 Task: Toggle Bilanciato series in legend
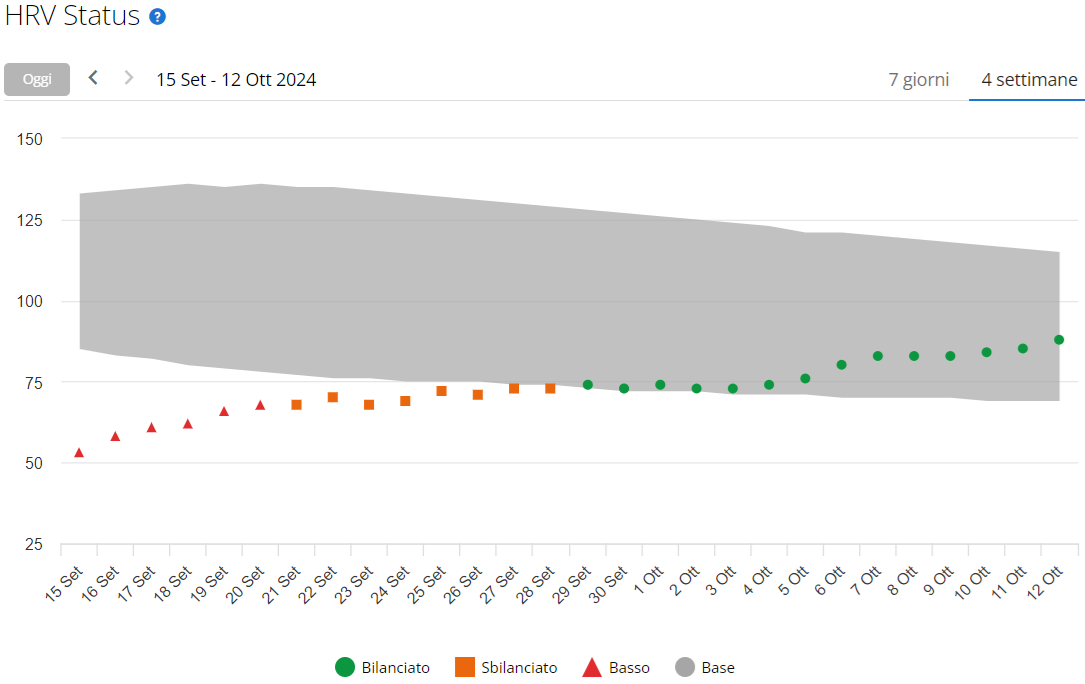point(382,667)
